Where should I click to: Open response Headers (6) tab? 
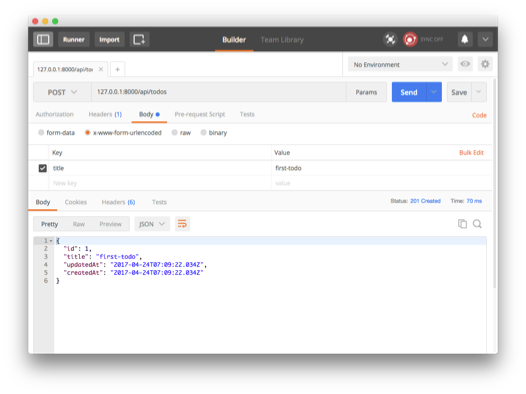(x=118, y=202)
